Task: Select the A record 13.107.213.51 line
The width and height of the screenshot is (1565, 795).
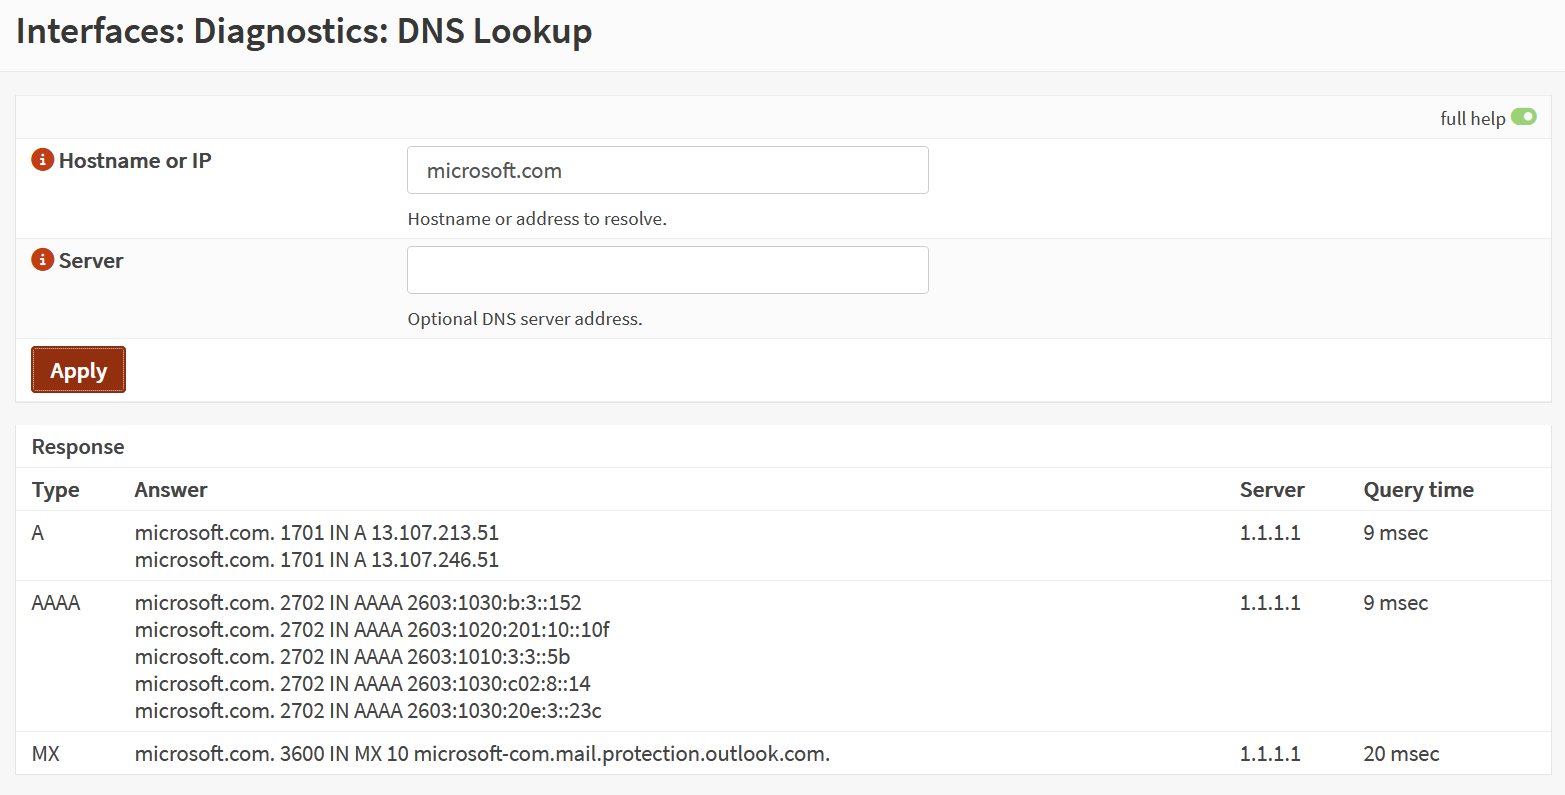Action: pos(317,533)
